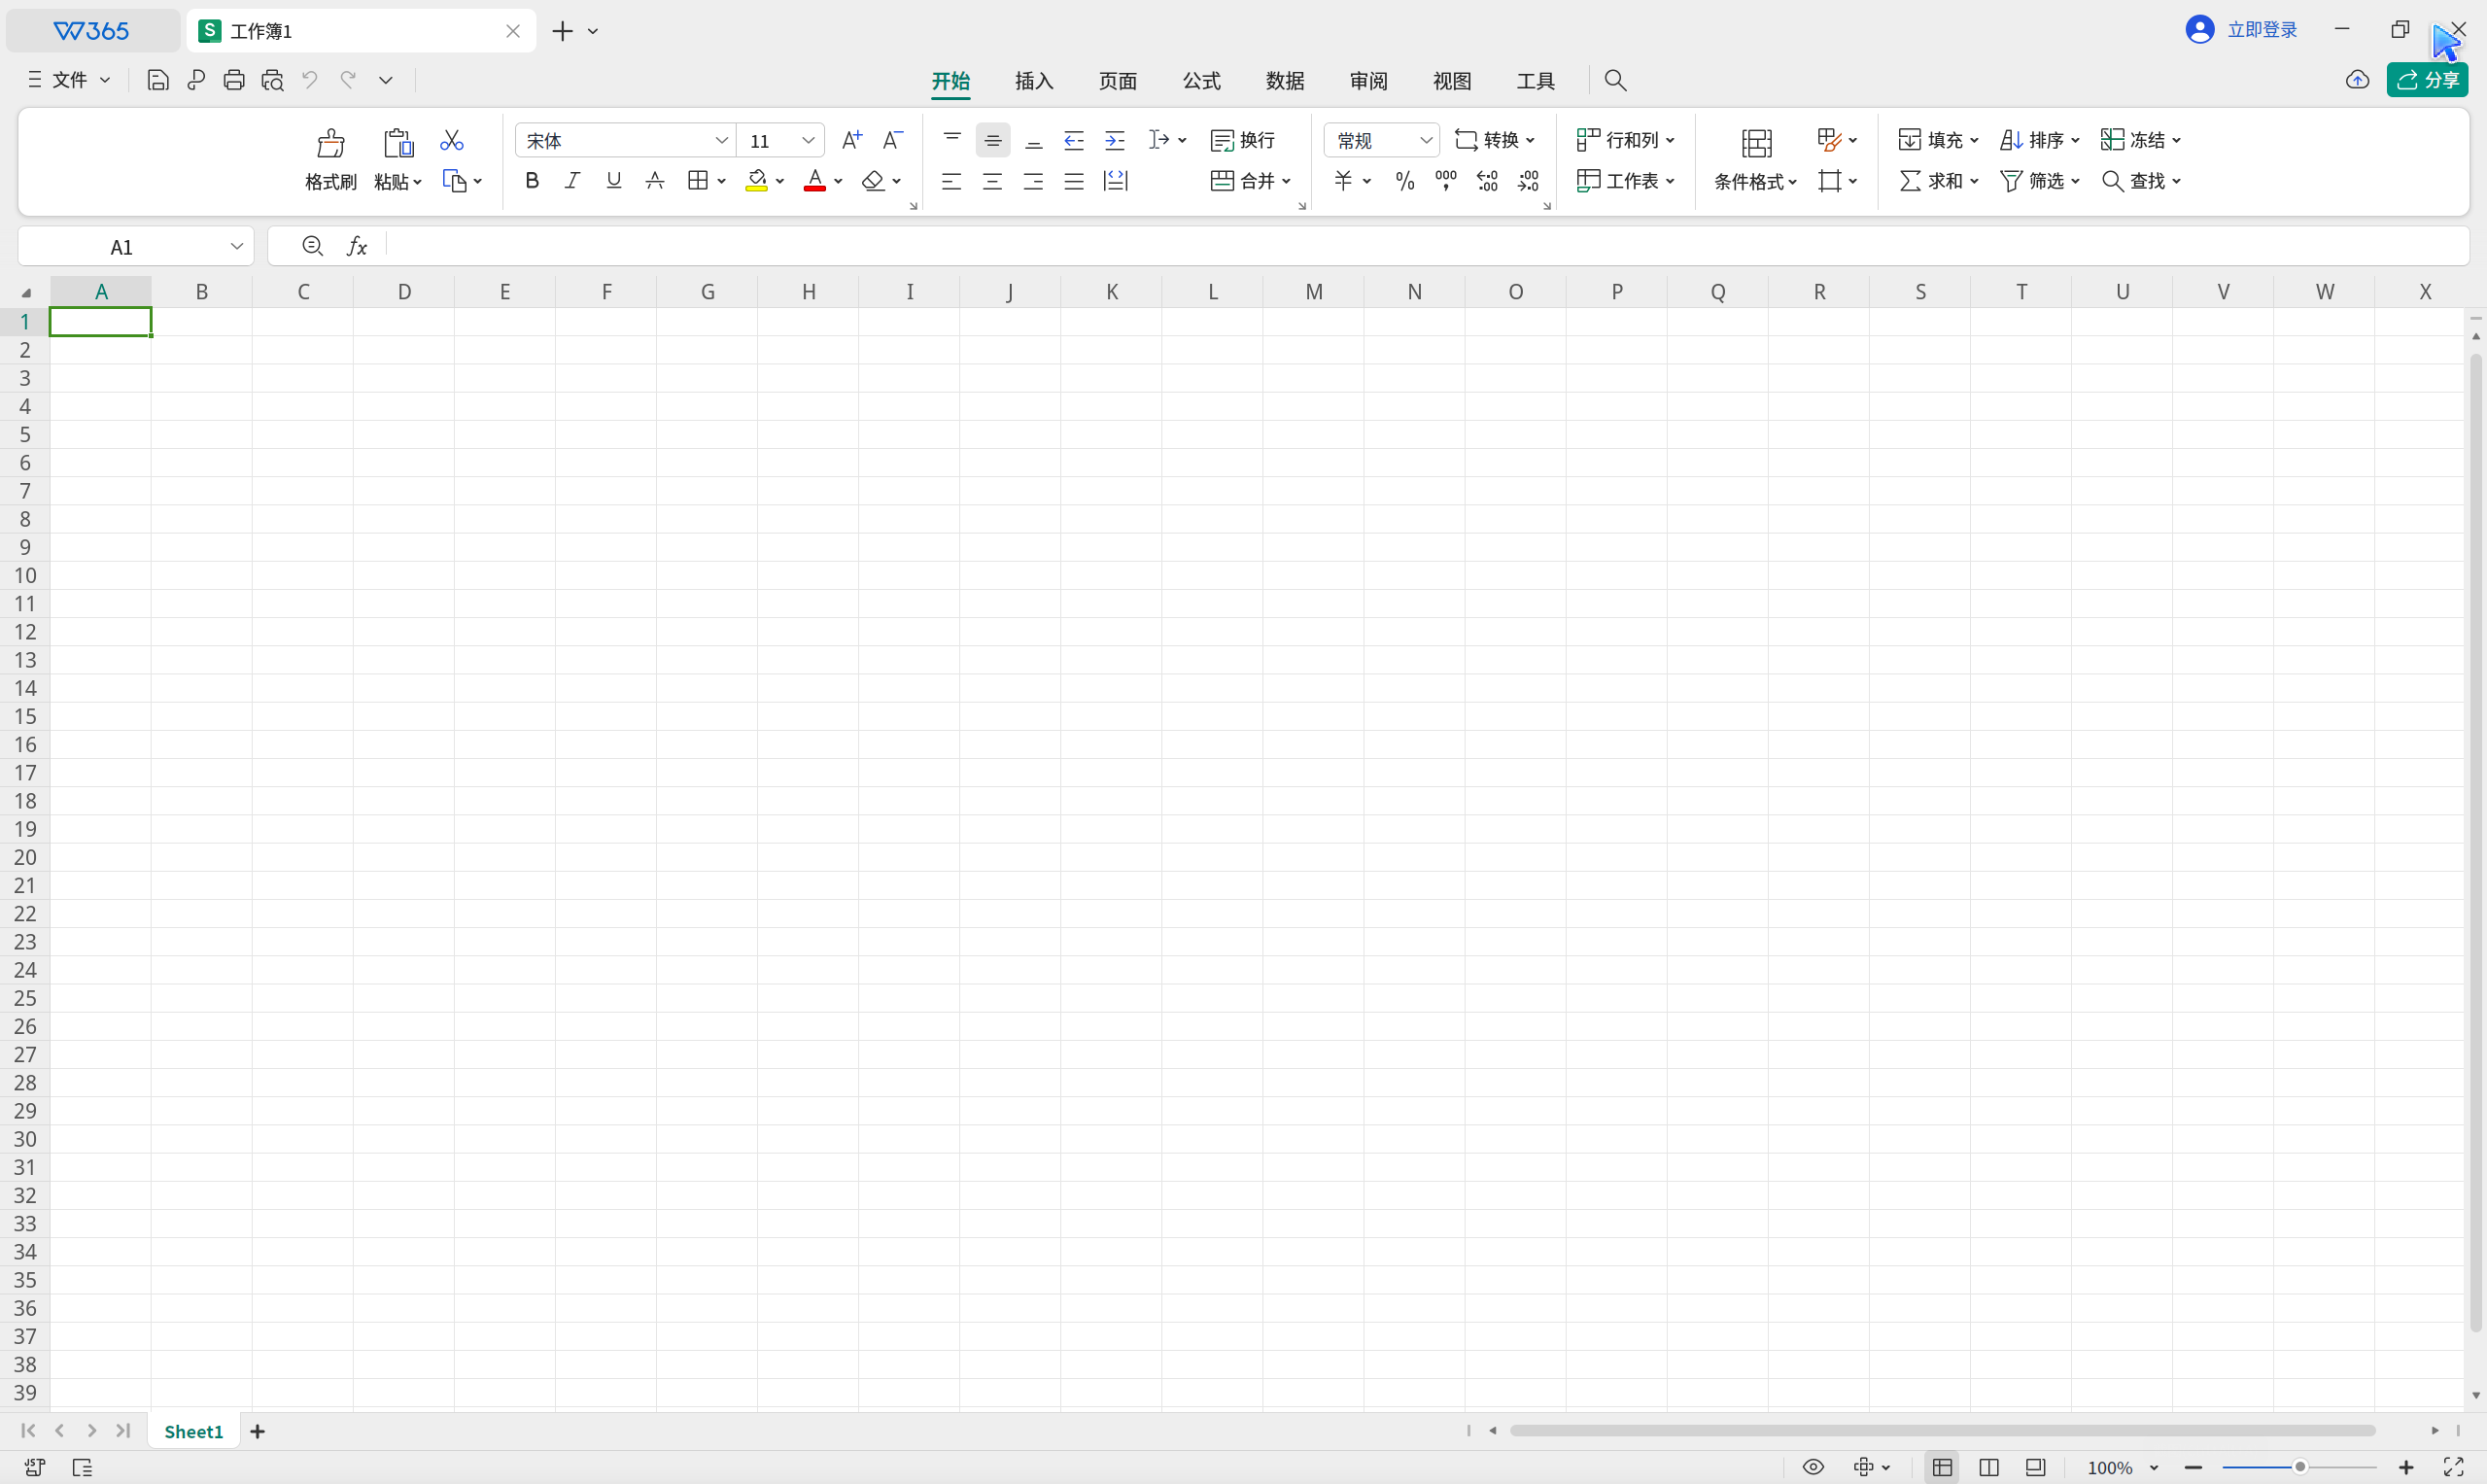Click the Cut scissors icon

pos(452,140)
